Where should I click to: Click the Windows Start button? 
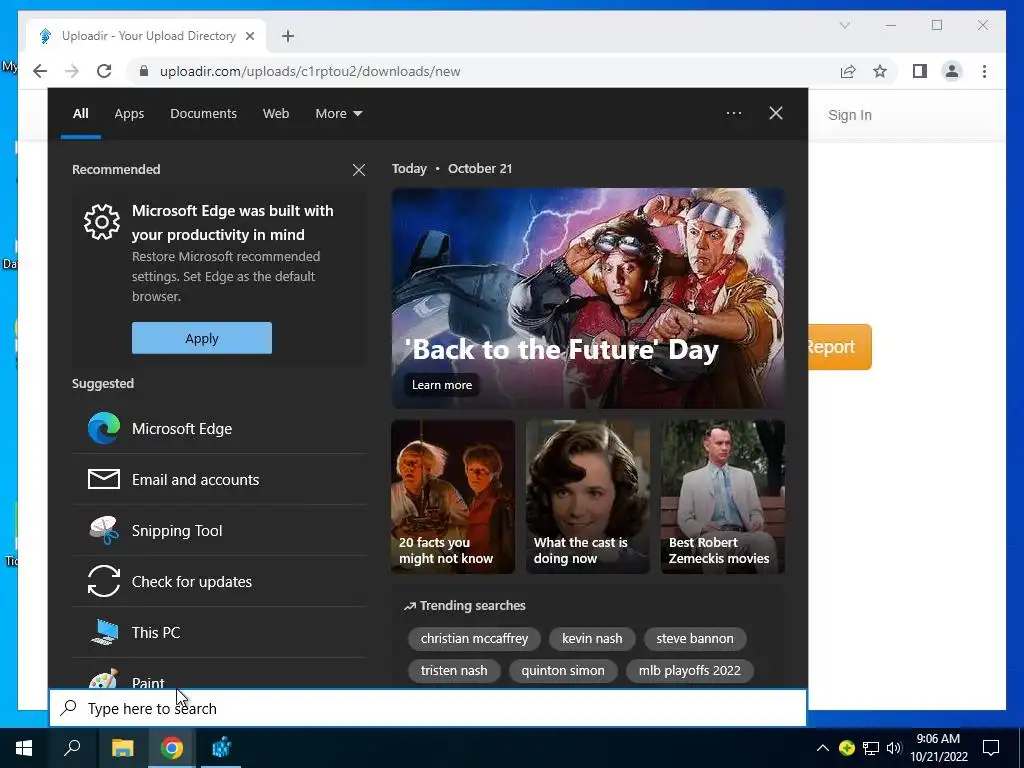point(24,748)
